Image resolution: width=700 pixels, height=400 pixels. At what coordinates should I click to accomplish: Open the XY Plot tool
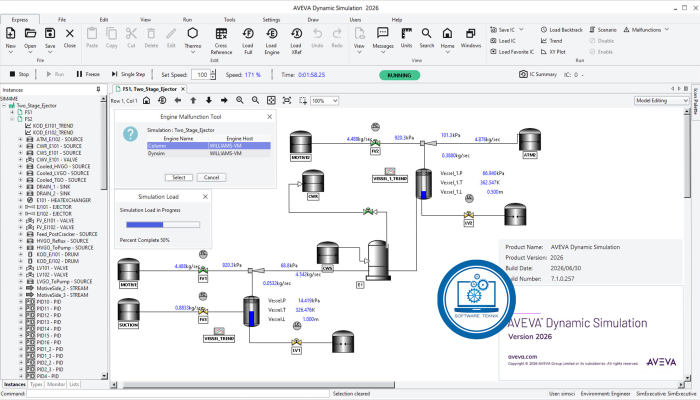coord(553,52)
